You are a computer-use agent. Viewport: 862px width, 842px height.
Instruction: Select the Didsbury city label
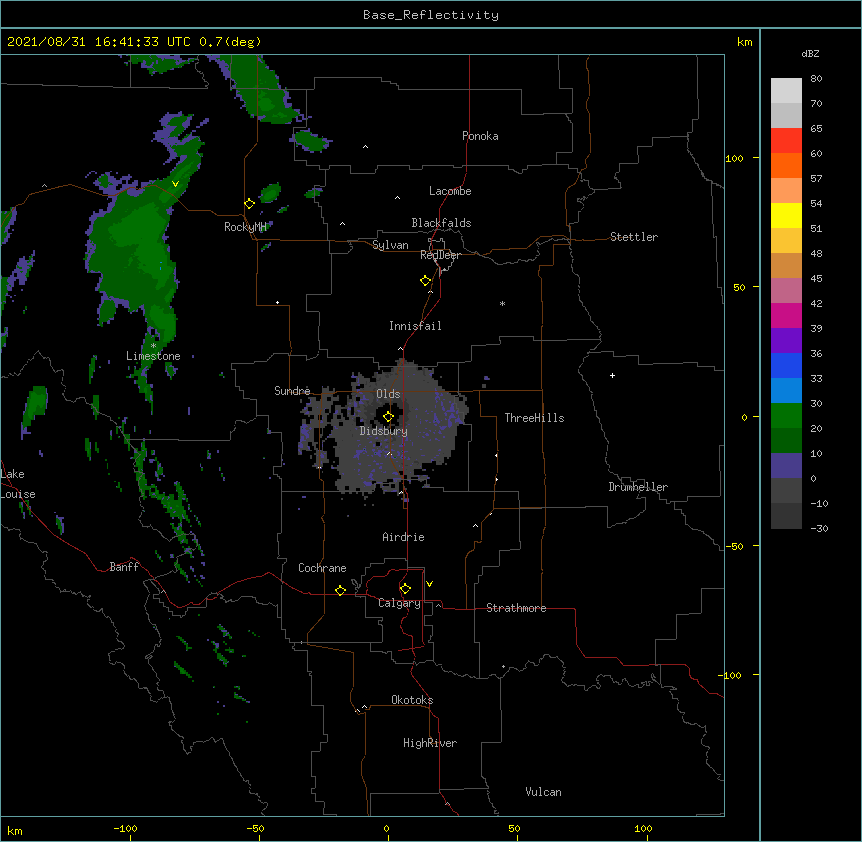(384, 431)
